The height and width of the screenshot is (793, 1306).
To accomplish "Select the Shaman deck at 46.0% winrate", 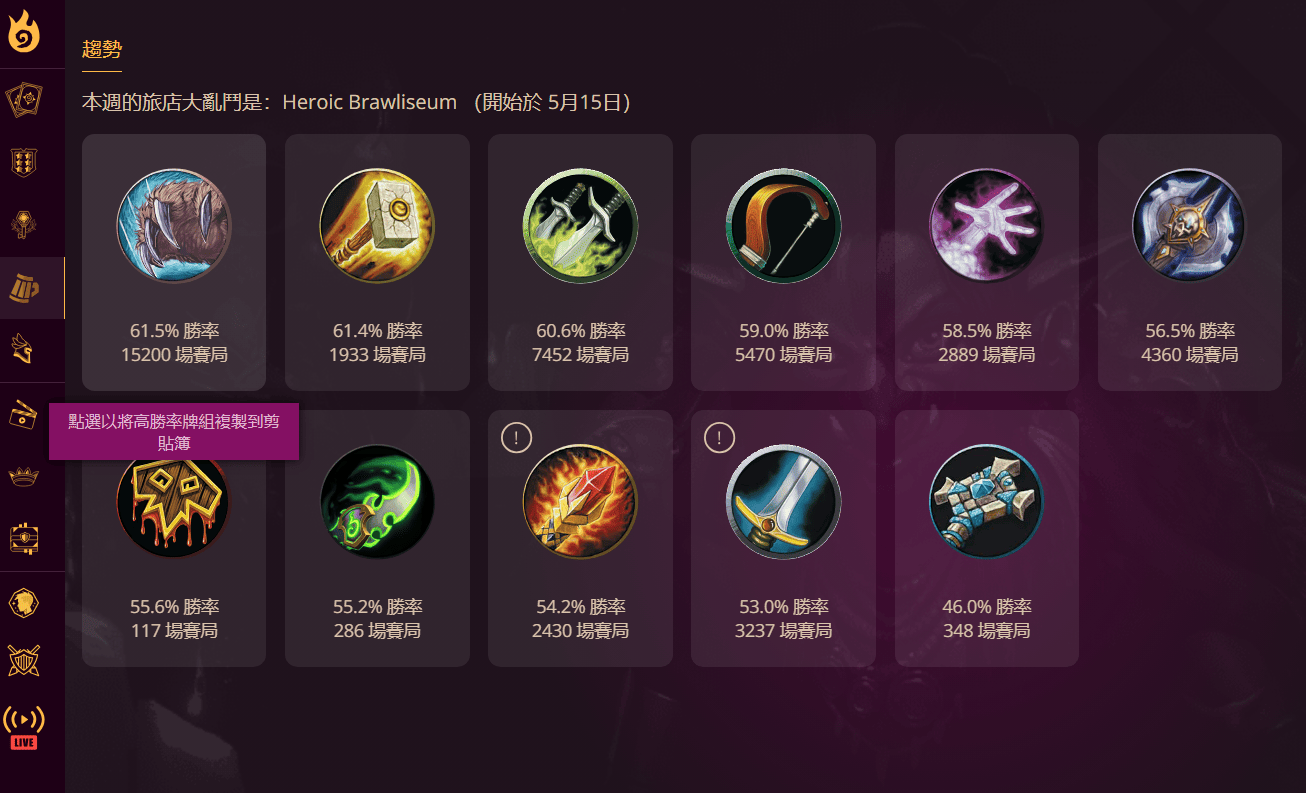I will [987, 538].
